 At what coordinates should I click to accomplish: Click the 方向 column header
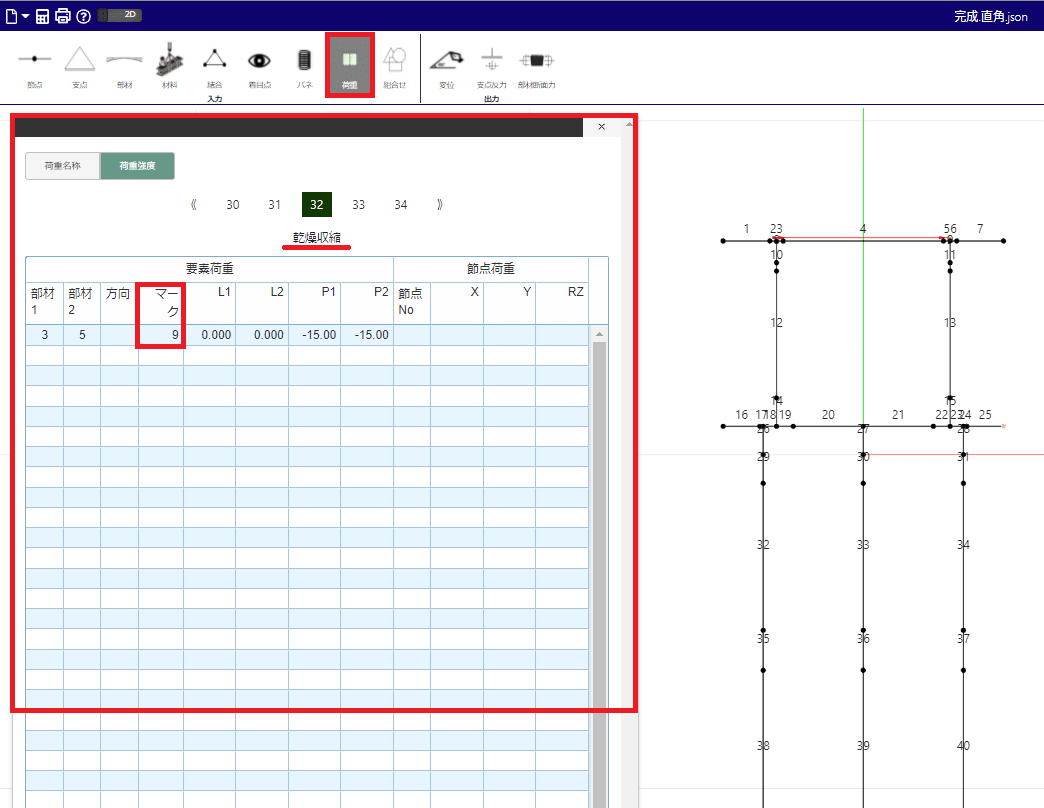pyautogui.click(x=119, y=302)
